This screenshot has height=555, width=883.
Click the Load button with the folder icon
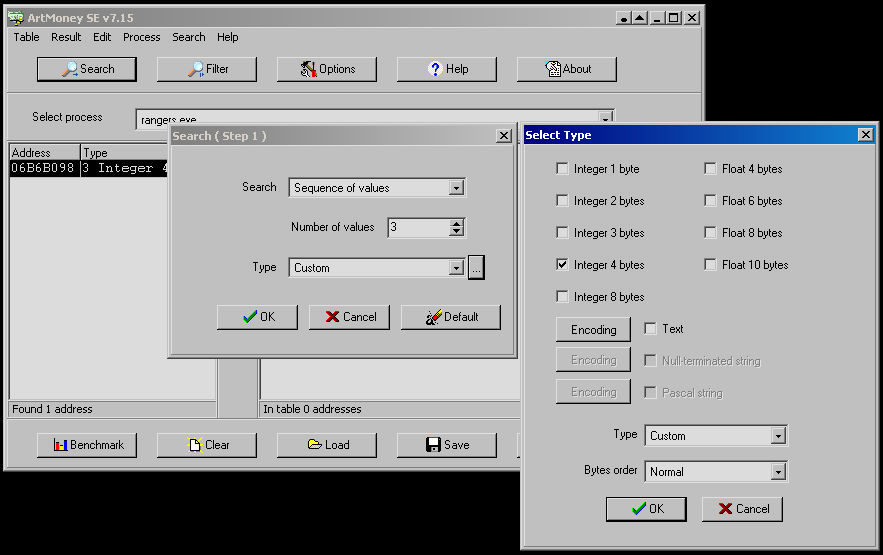(327, 445)
